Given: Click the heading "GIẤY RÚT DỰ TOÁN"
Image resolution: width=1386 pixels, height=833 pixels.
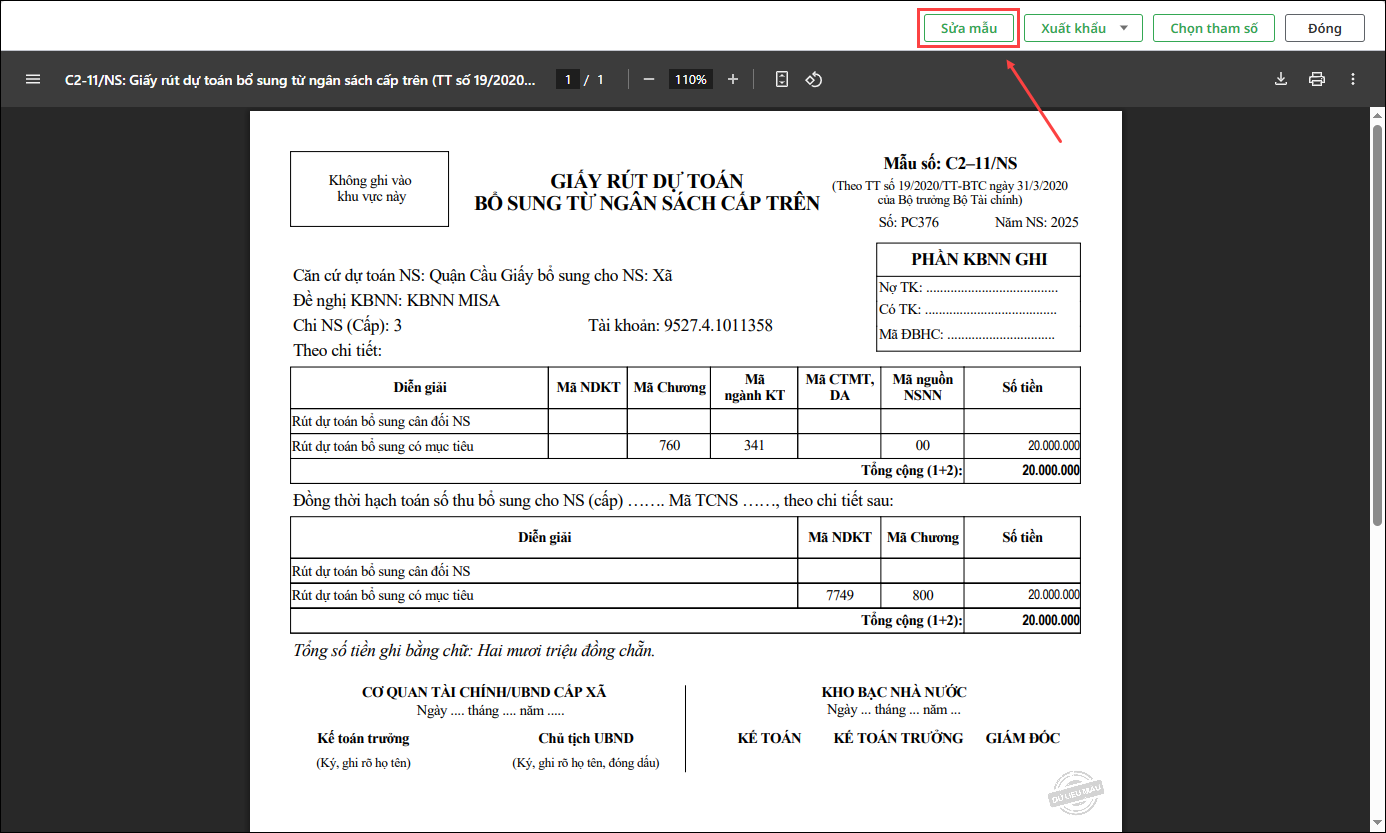Looking at the screenshot, I should coord(647,181).
